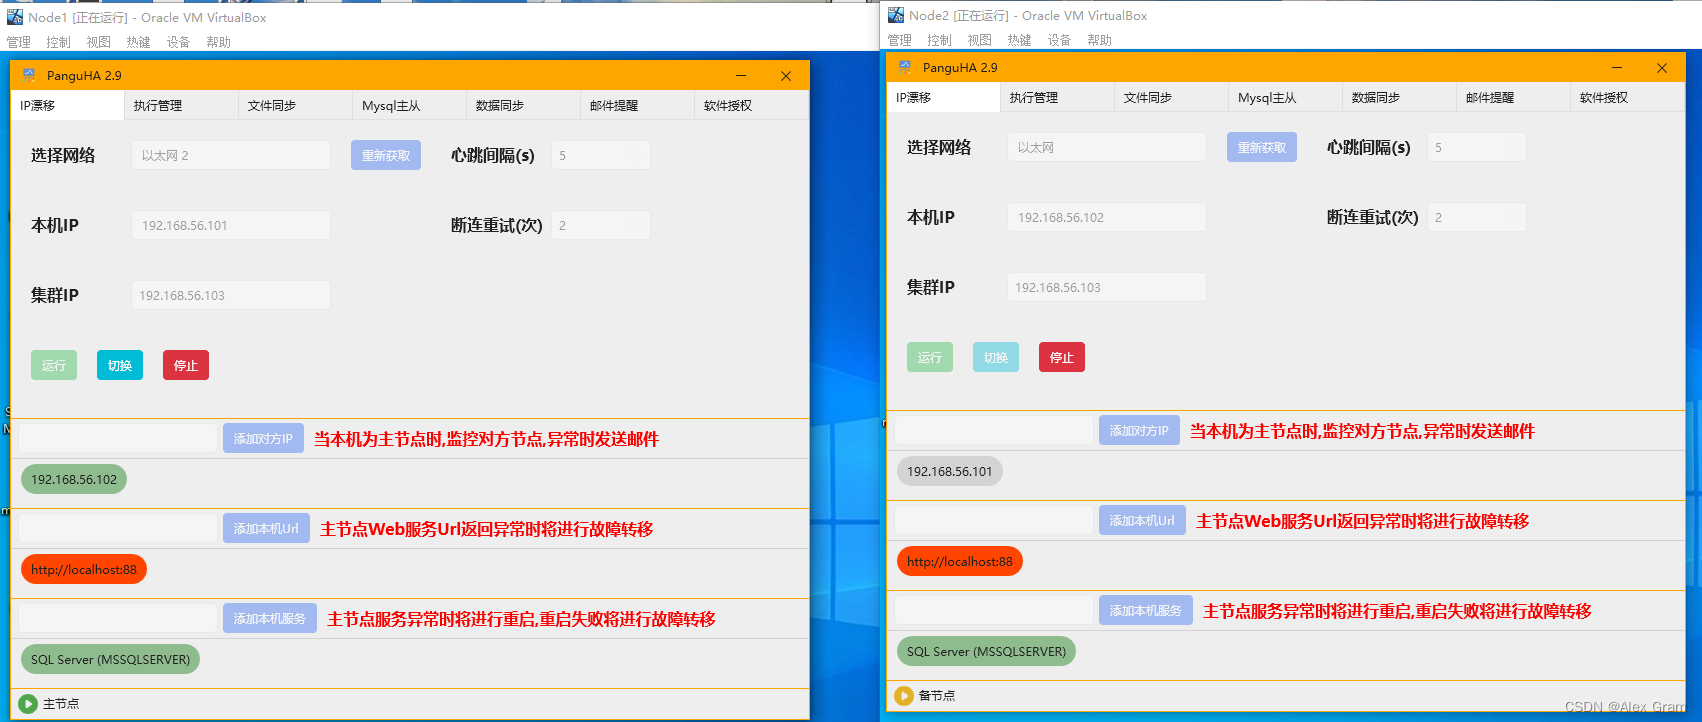
Task: Switch to 邮件提醒 tab in Node1
Action: point(637,105)
